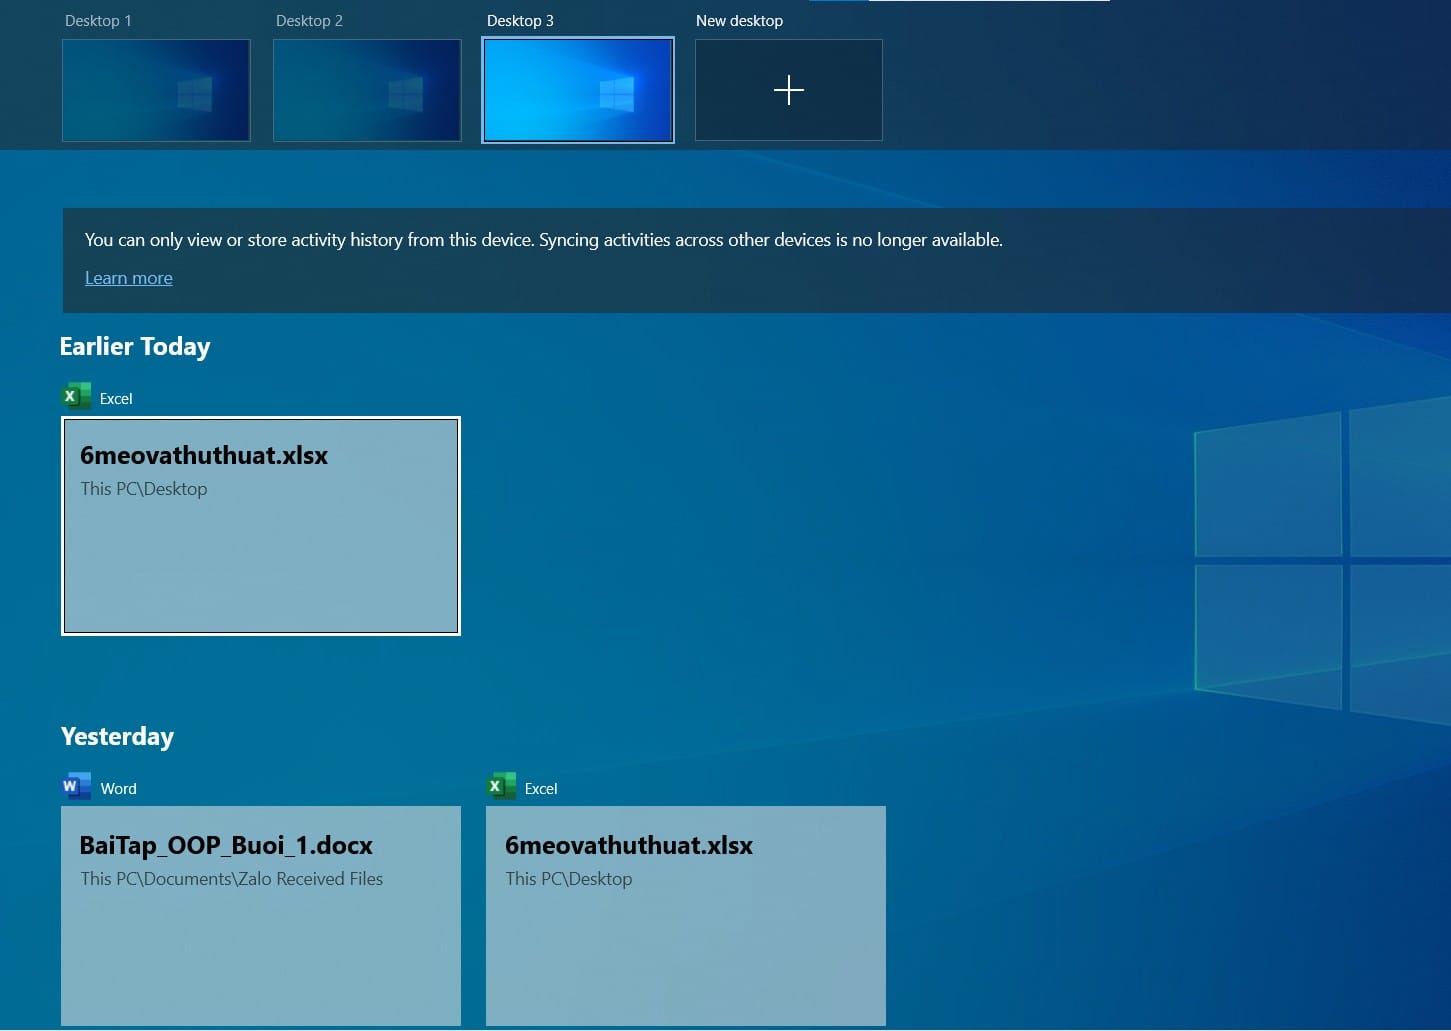This screenshot has height=1031, width=1451.
Task: Add a new desktop with plus button
Action: tap(789, 90)
